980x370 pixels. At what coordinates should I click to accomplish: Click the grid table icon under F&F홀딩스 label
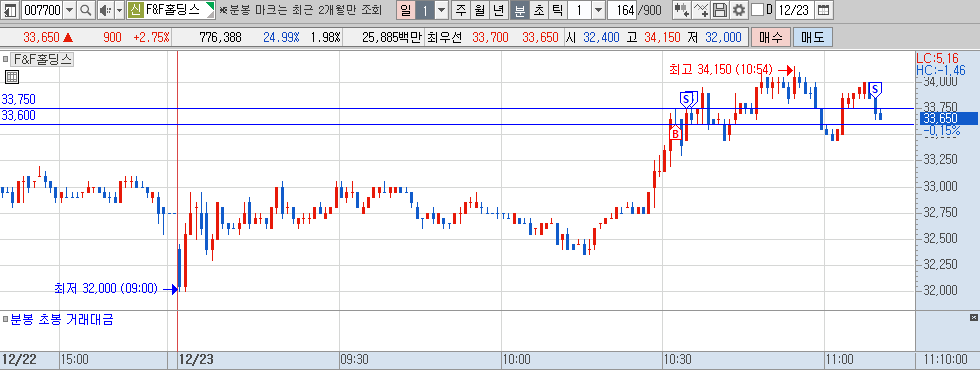pos(12,78)
